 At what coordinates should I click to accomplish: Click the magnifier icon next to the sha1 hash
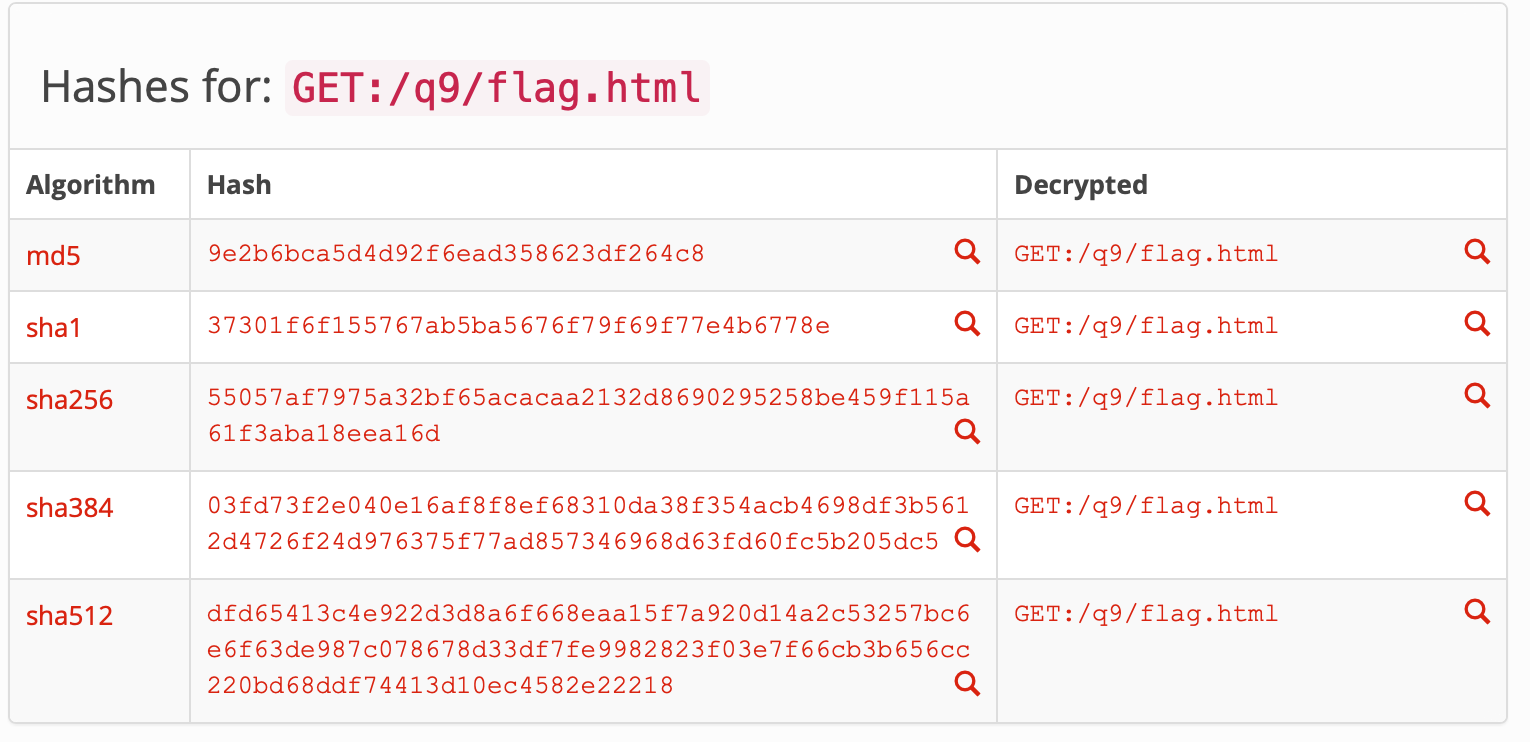coord(966,324)
